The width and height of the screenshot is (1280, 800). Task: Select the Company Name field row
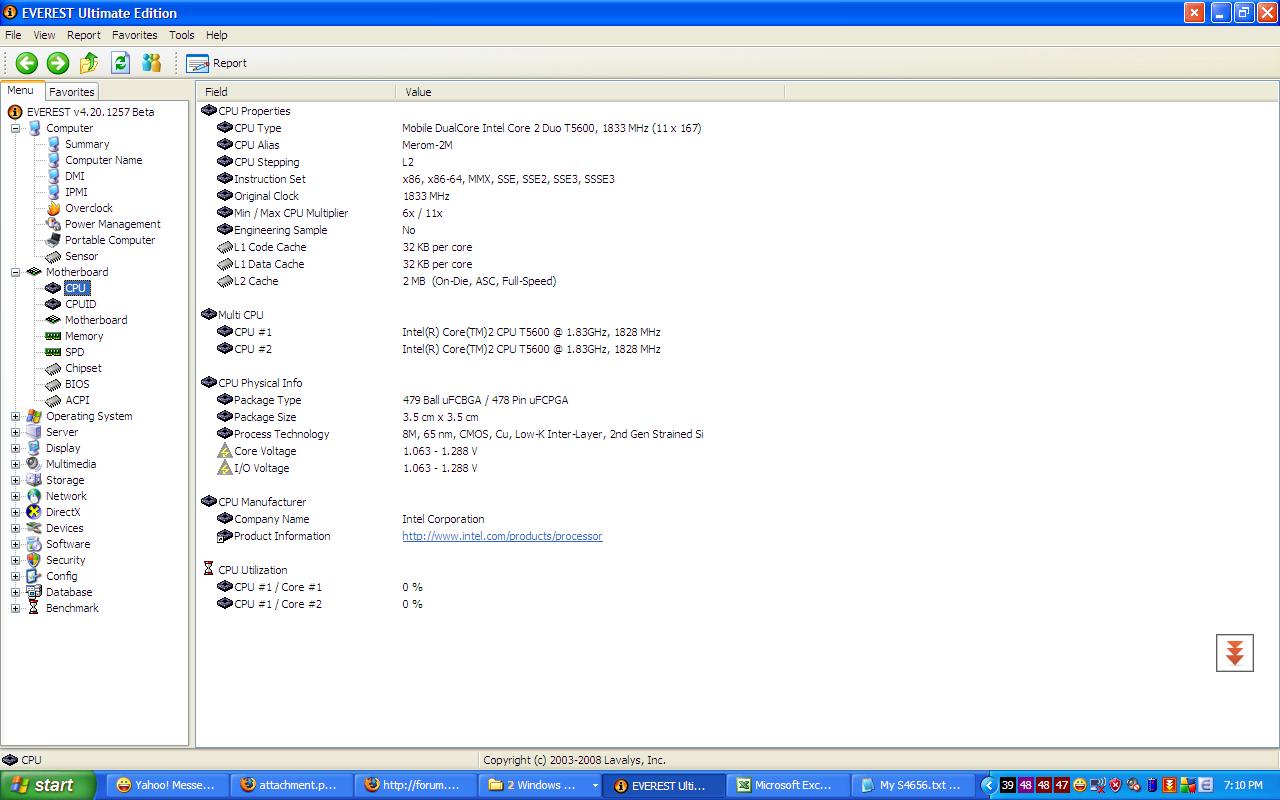pos(350,519)
